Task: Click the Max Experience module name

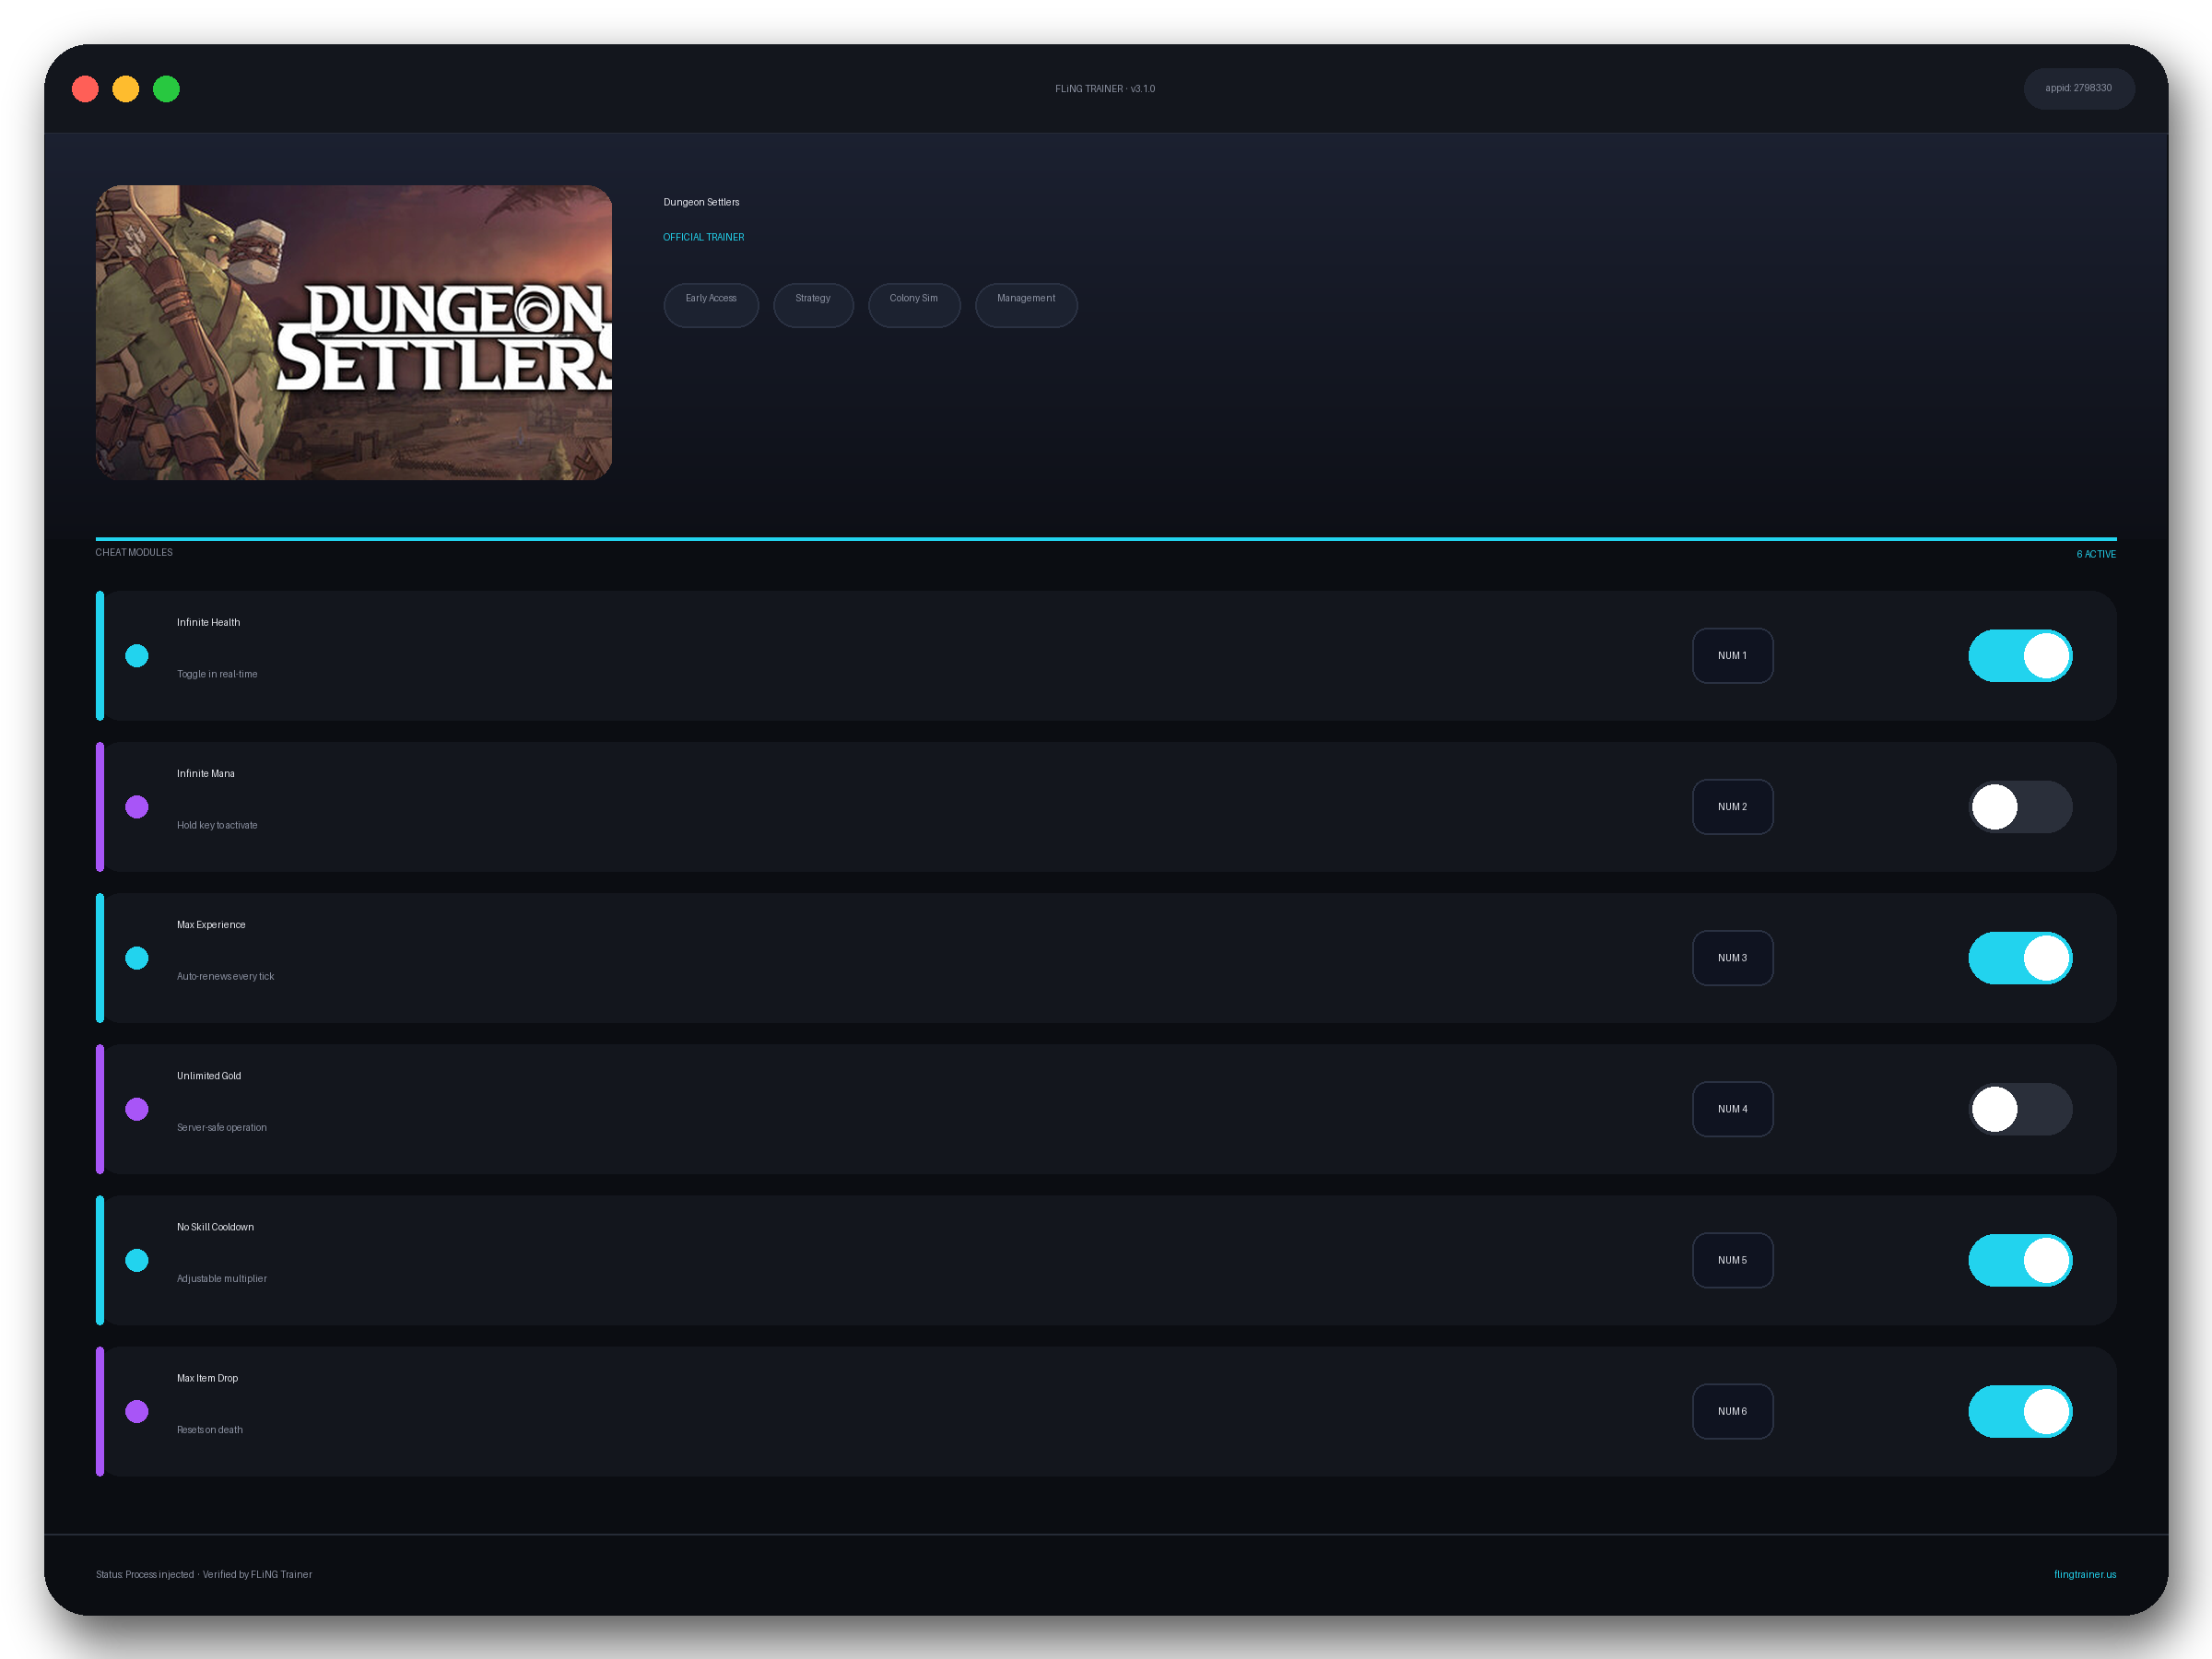Action: click(211, 924)
